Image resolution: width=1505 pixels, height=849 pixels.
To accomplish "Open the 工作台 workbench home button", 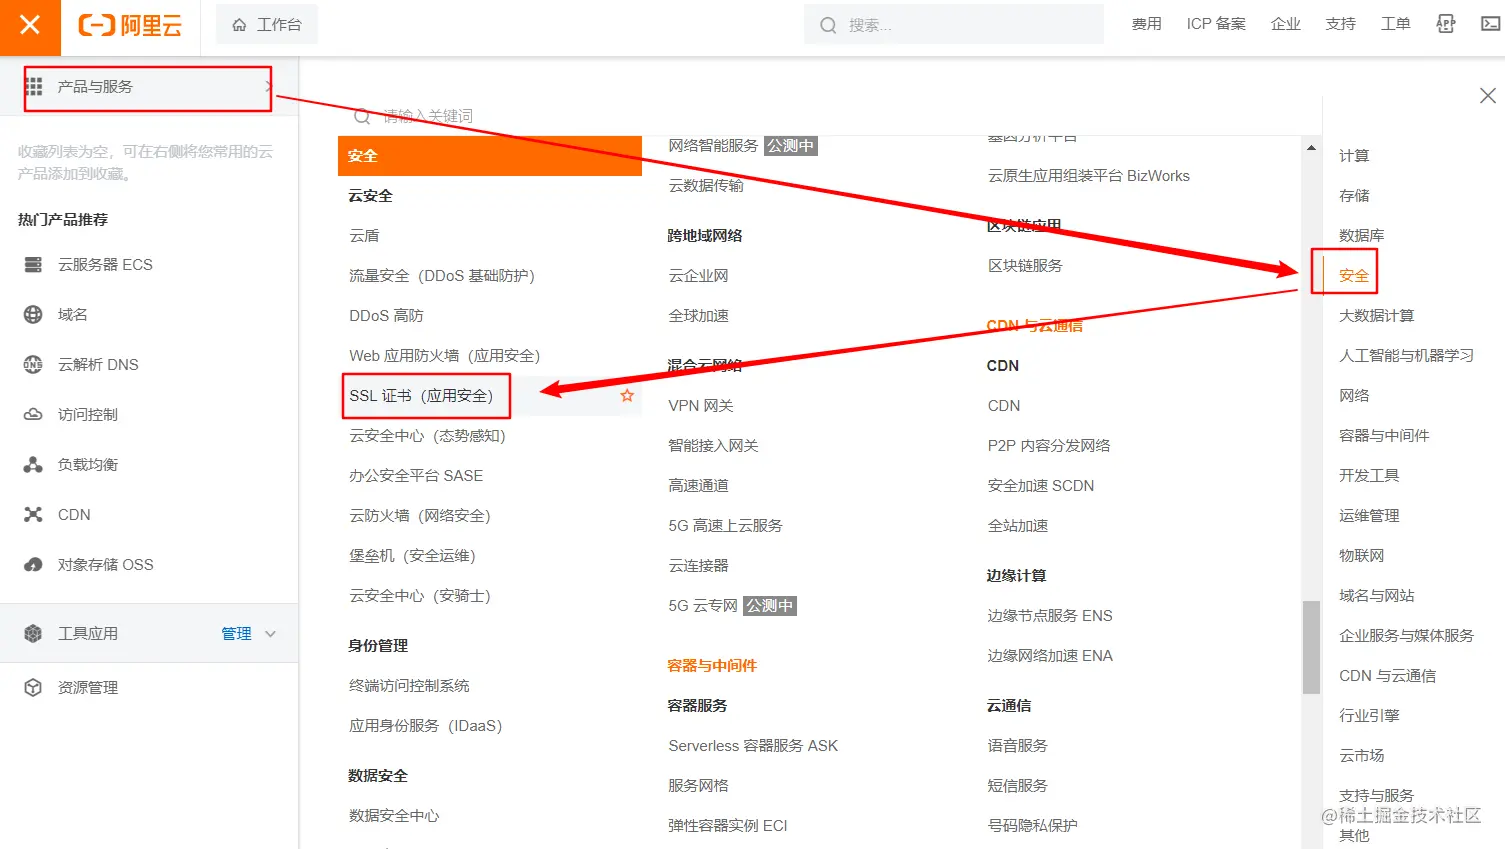I will pyautogui.click(x=267, y=25).
